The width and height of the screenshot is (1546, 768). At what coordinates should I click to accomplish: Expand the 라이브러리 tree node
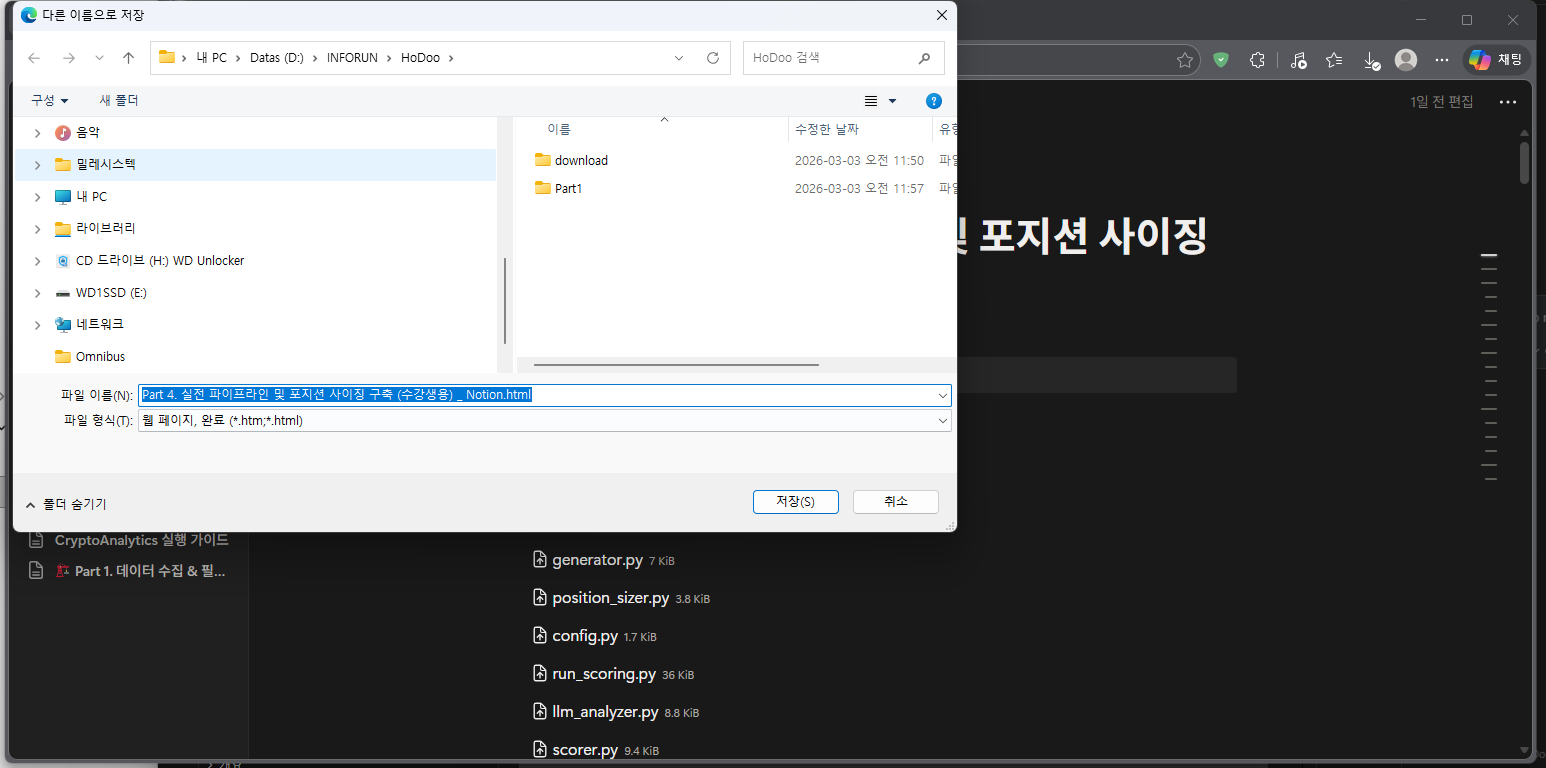pyautogui.click(x=38, y=229)
